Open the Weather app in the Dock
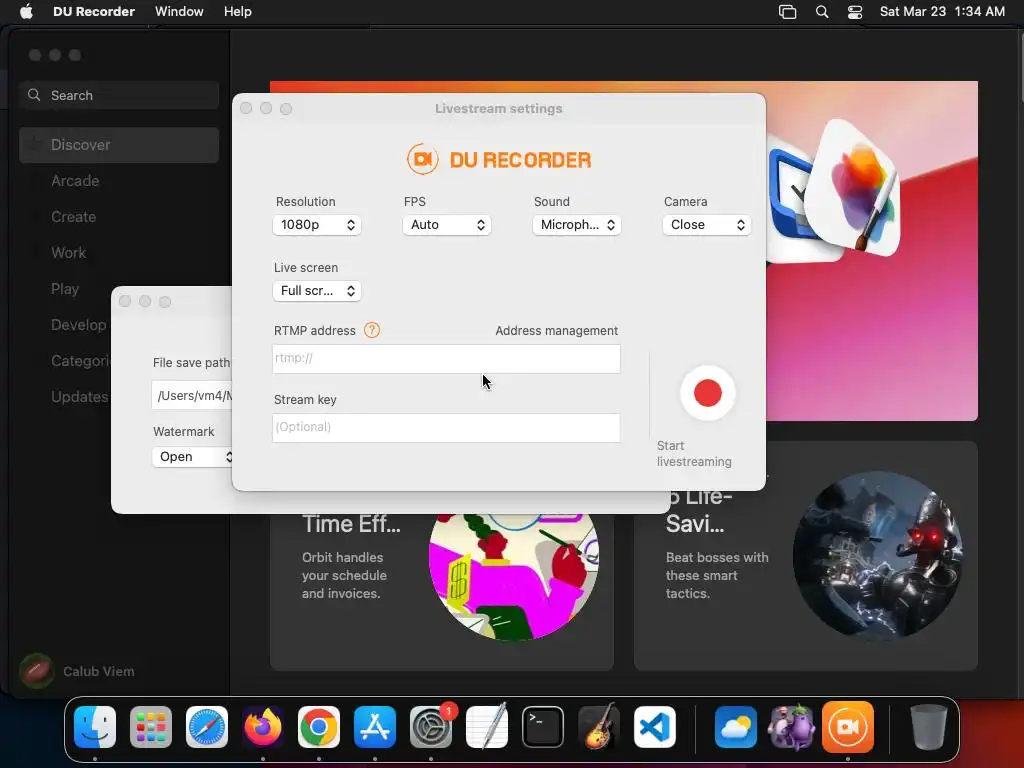This screenshot has height=768, width=1024. point(736,727)
